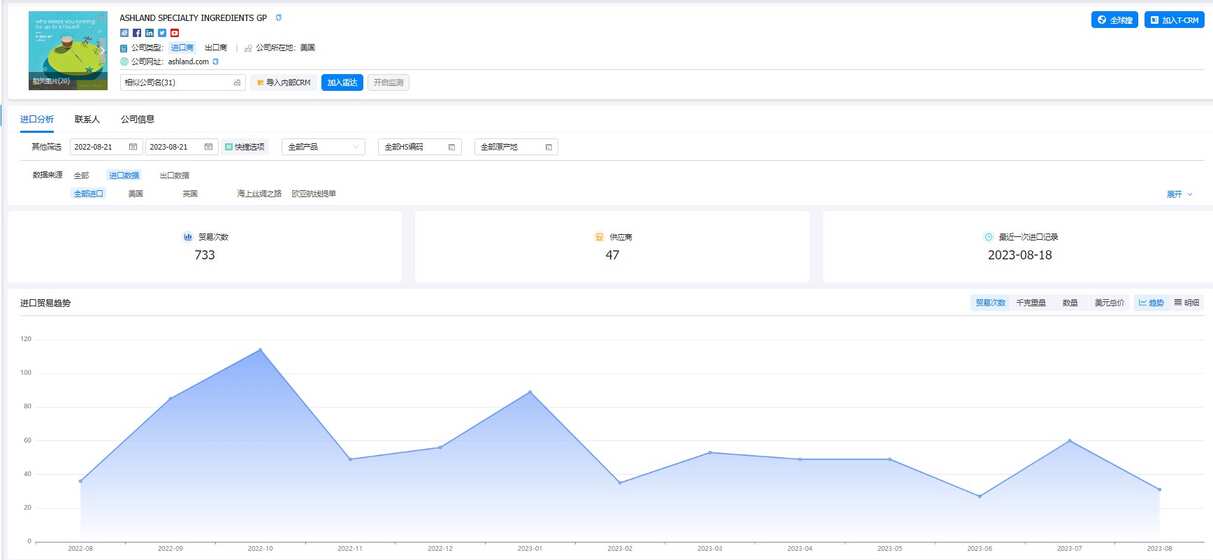Click the 开启监测 button
1213x560 pixels.
(388, 83)
